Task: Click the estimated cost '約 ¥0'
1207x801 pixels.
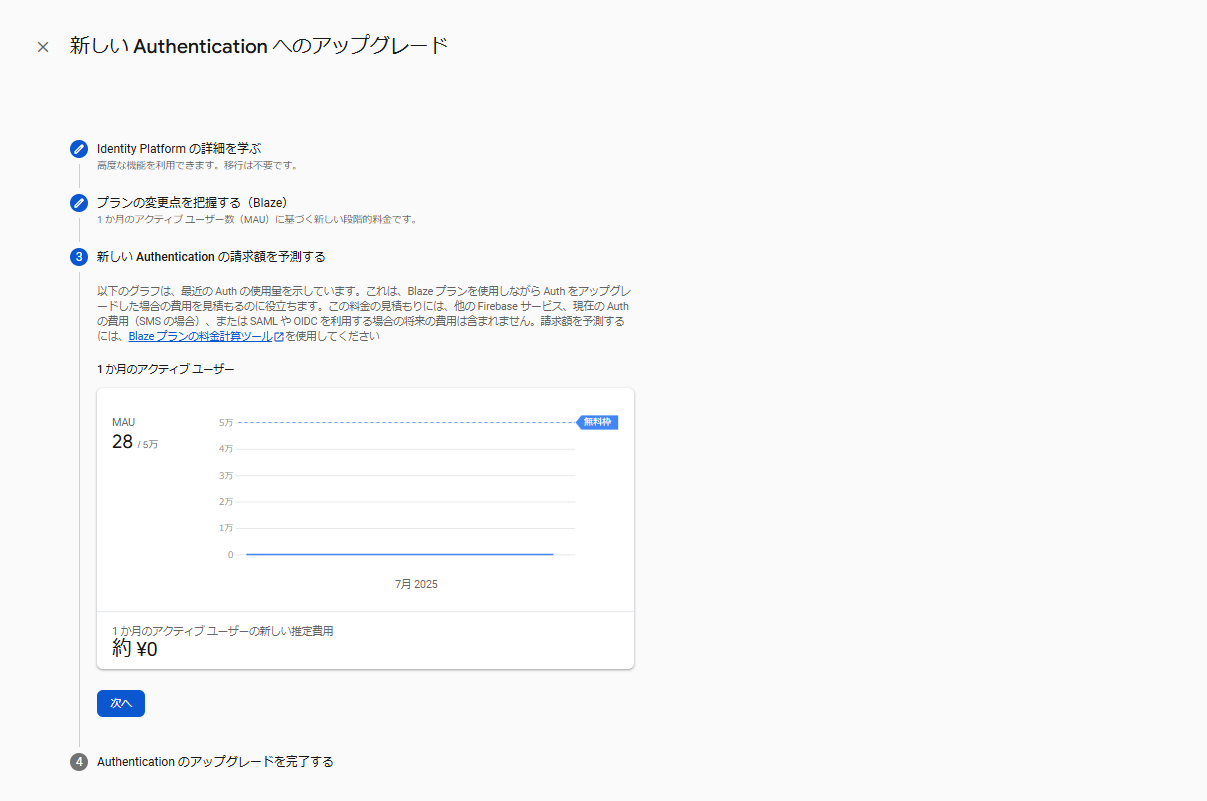Action: [135, 649]
